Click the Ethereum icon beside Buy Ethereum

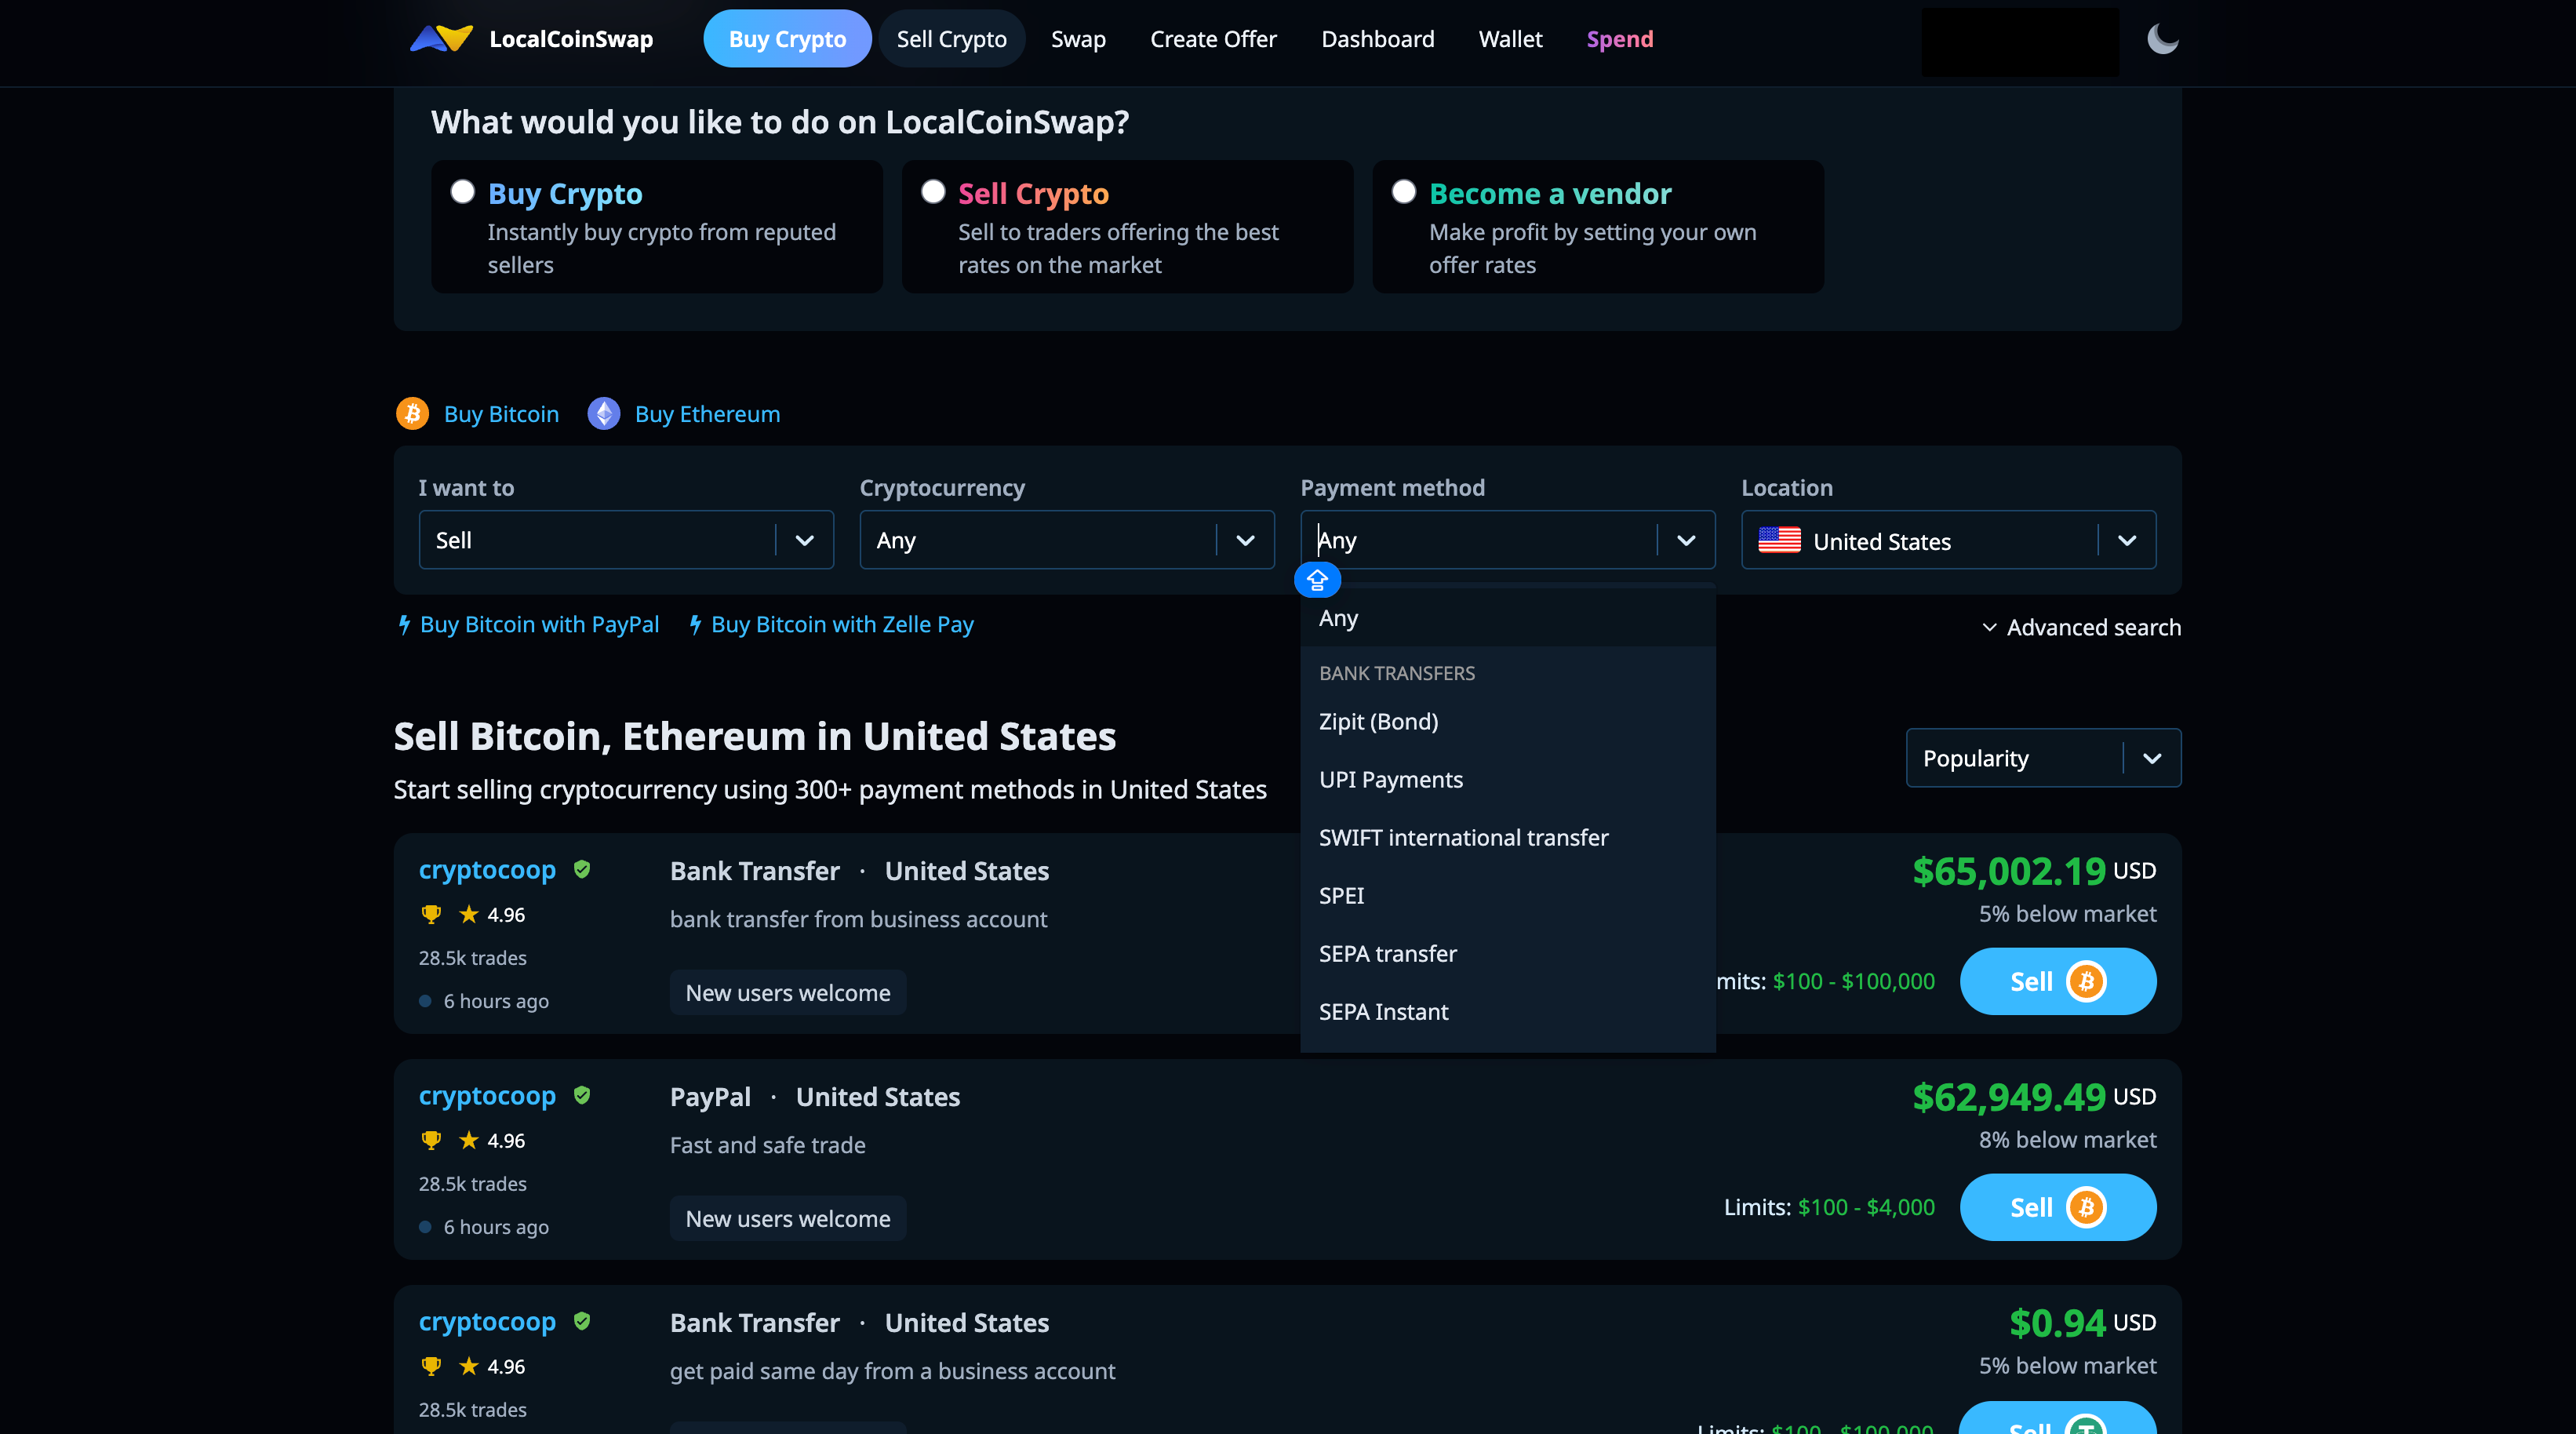pos(603,414)
